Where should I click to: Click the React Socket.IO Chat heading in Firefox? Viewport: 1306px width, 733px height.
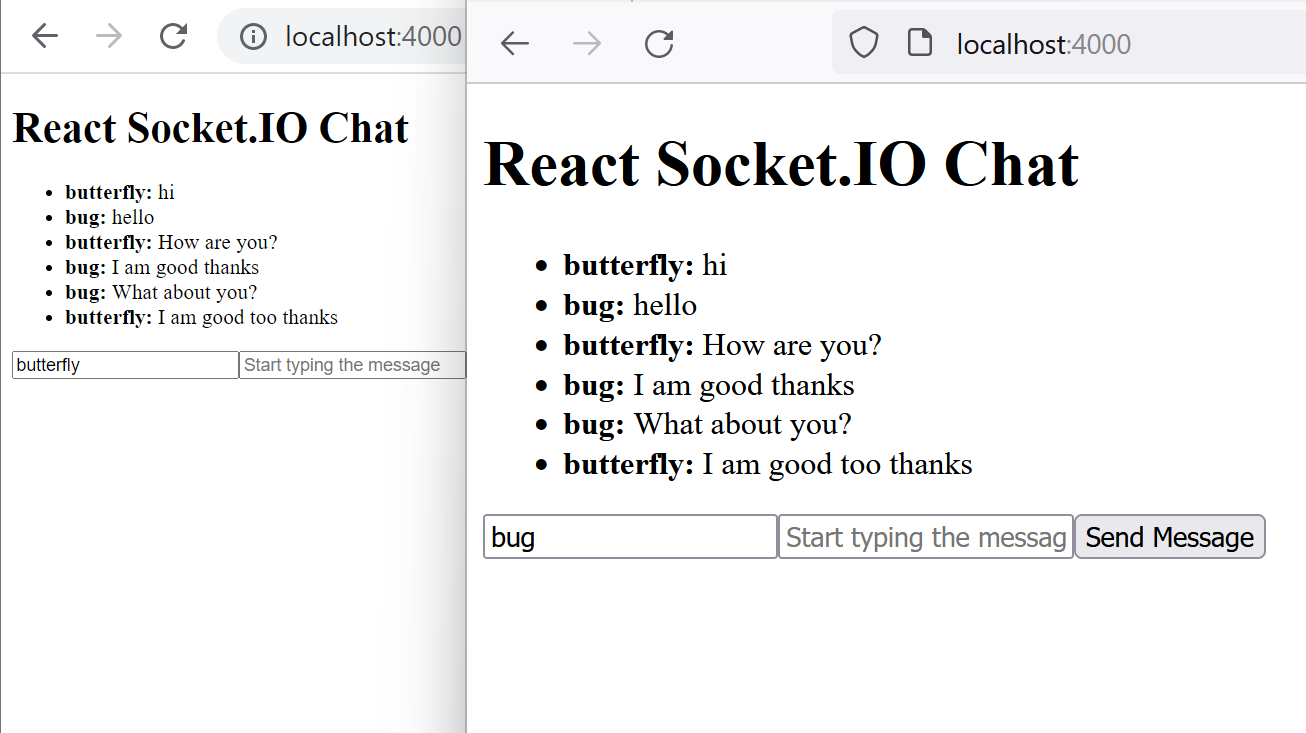click(781, 164)
